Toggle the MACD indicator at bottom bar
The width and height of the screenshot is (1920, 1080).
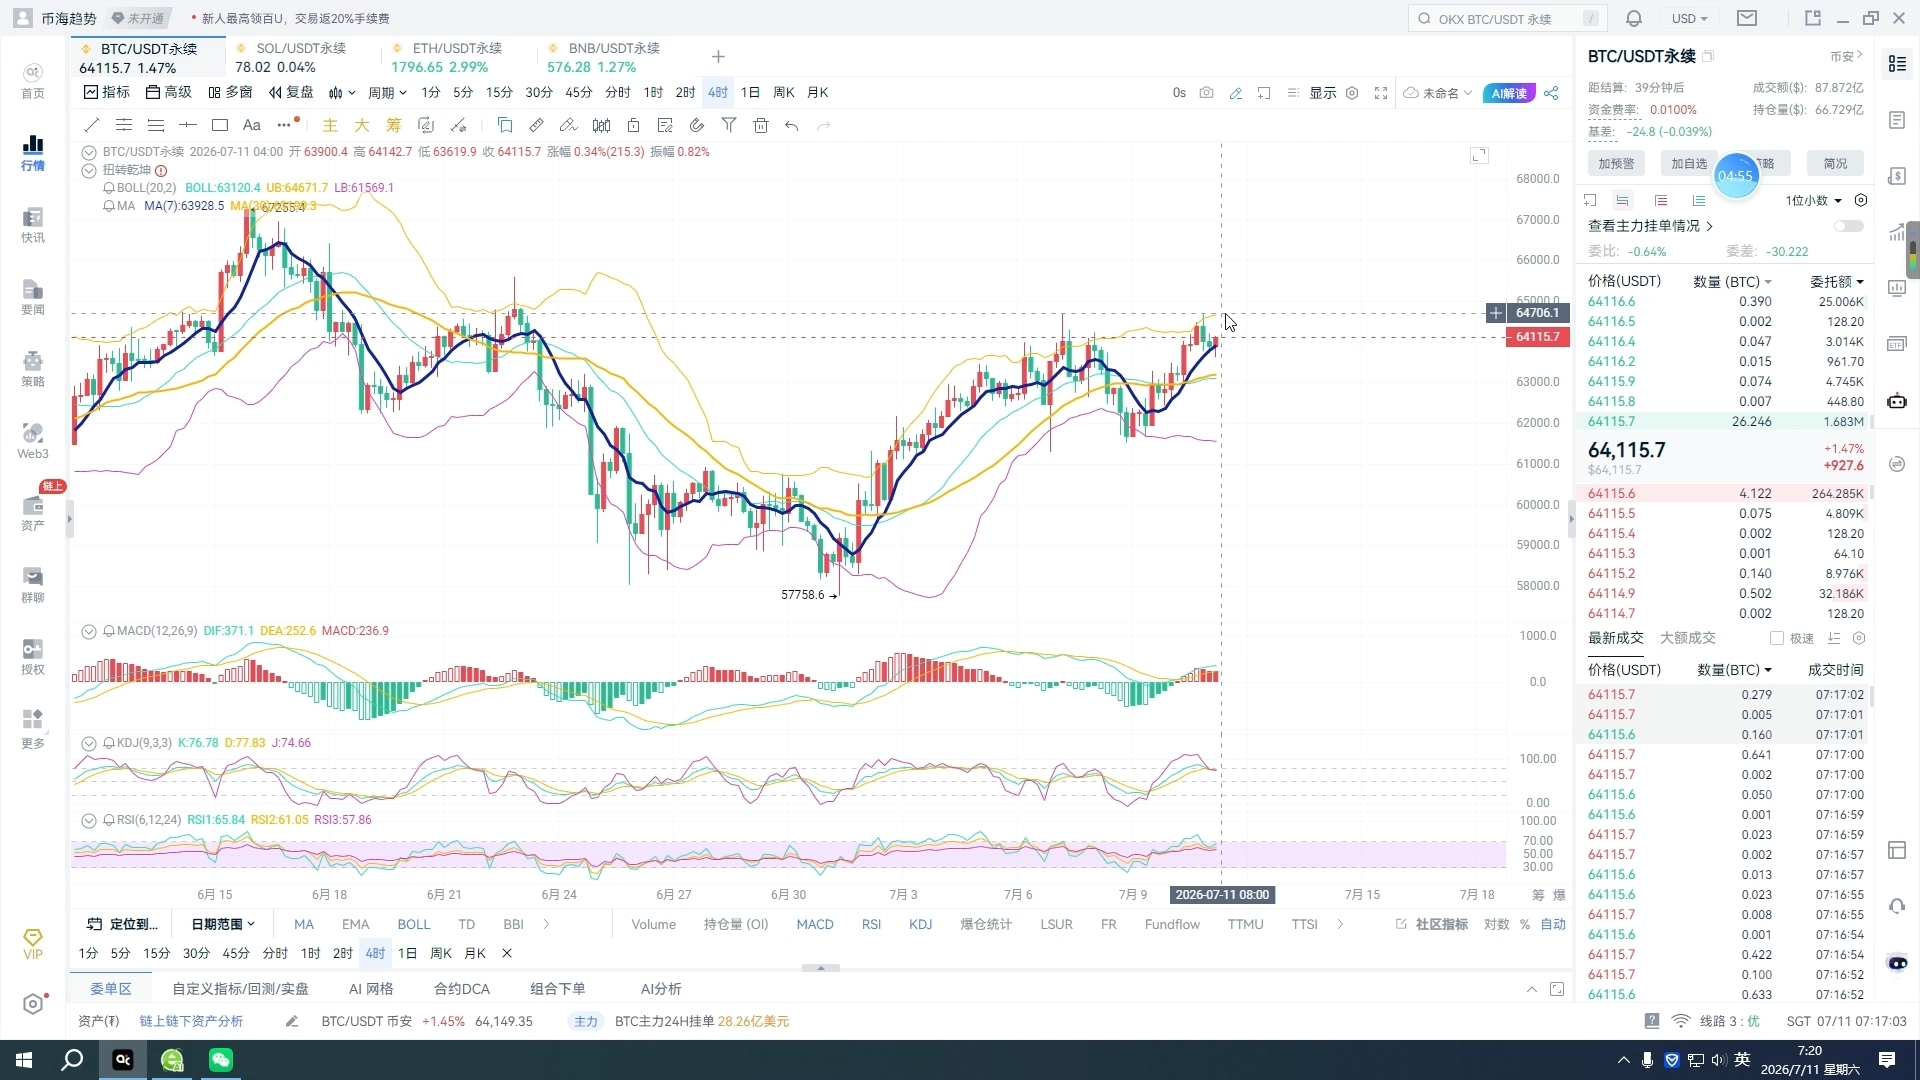coord(815,924)
